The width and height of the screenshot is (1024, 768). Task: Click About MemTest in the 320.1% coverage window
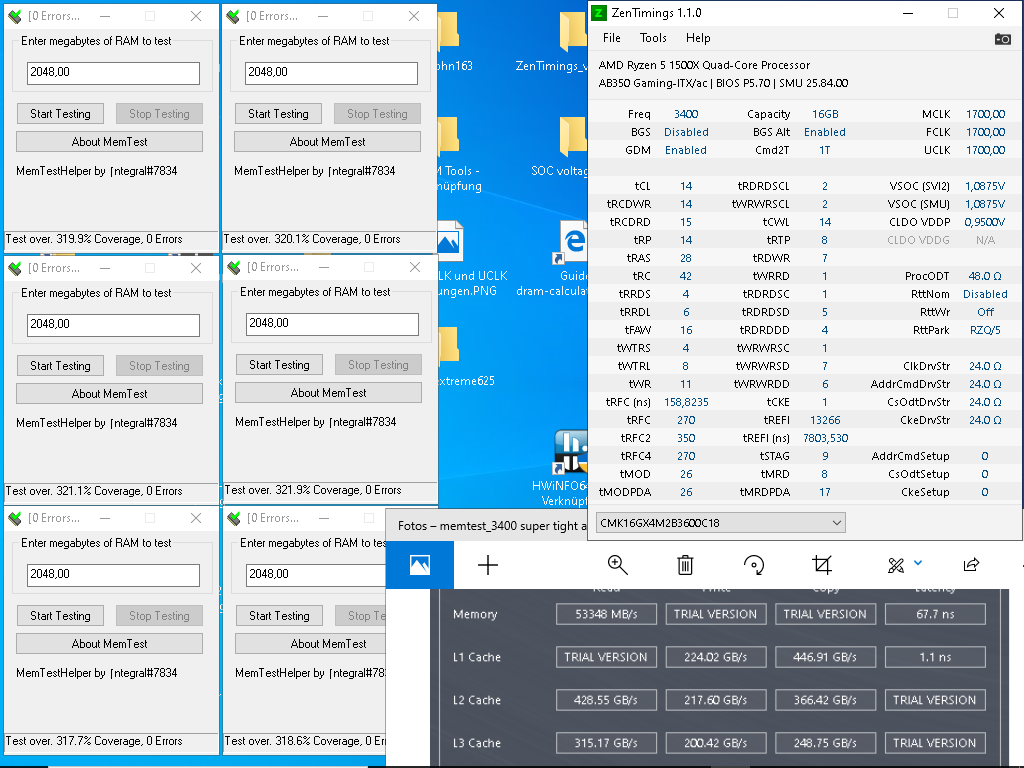[328, 142]
